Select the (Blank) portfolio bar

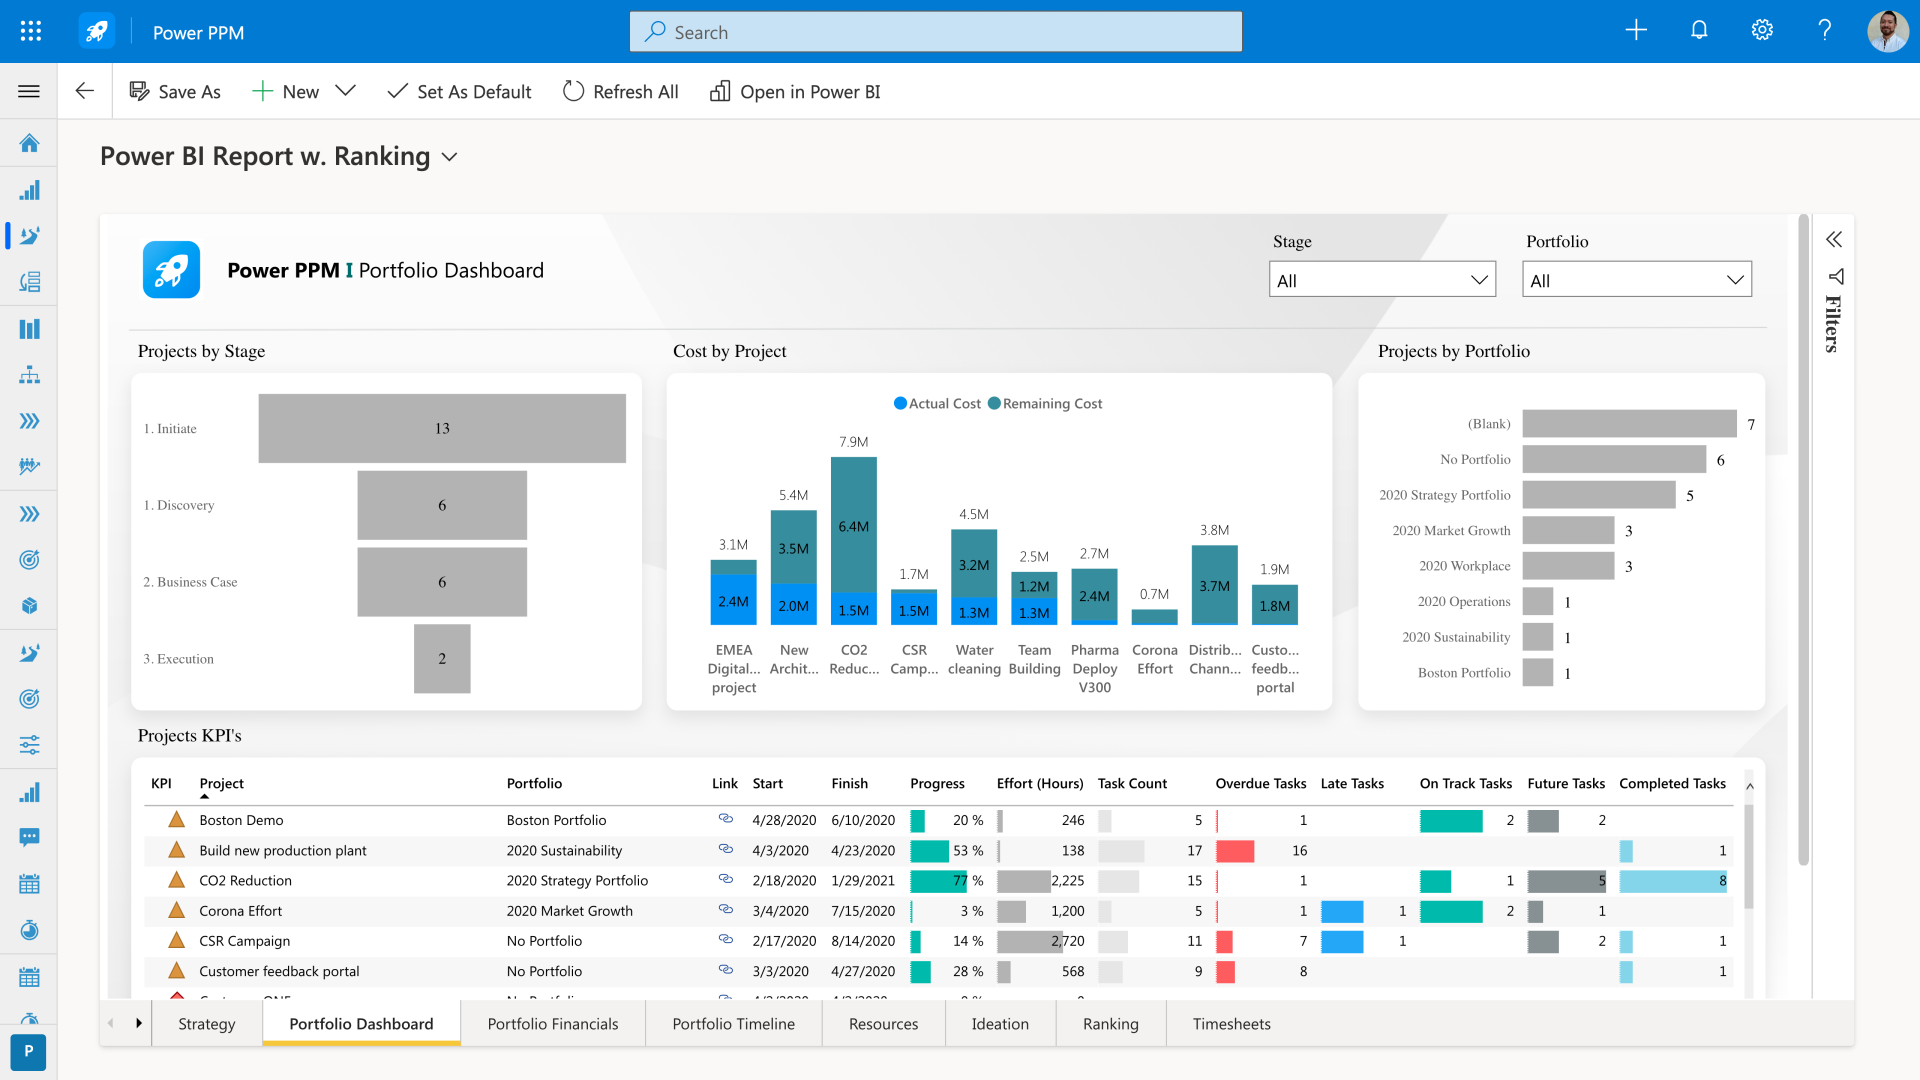point(1629,424)
